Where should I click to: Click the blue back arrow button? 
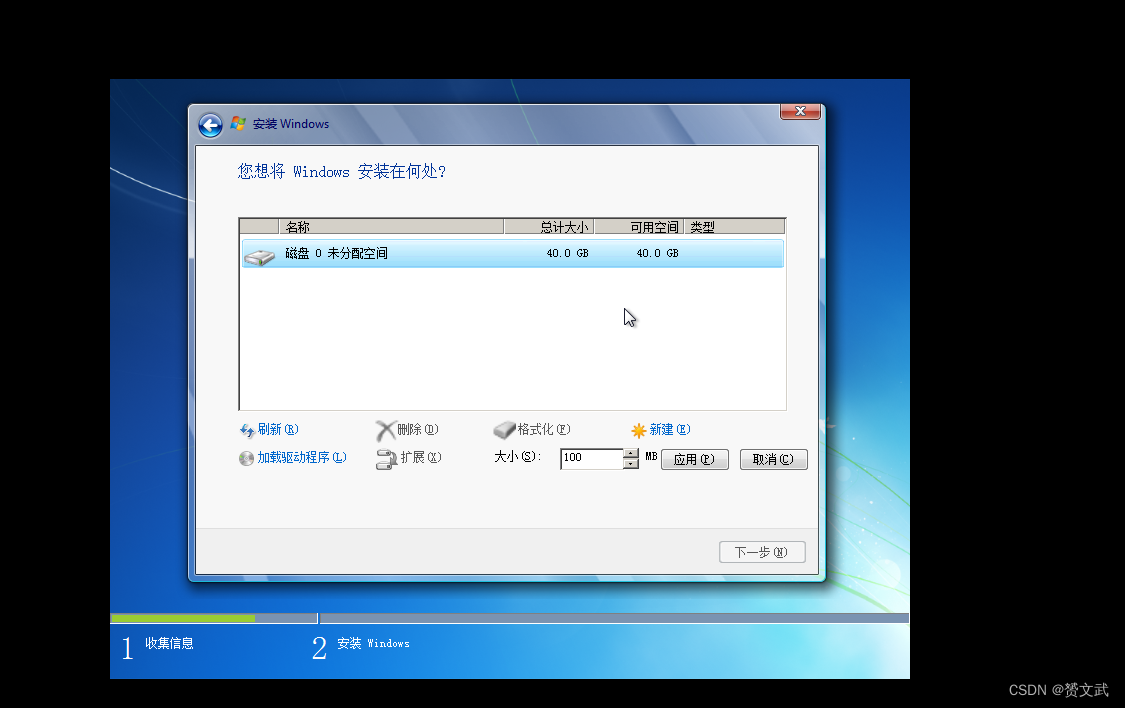210,126
